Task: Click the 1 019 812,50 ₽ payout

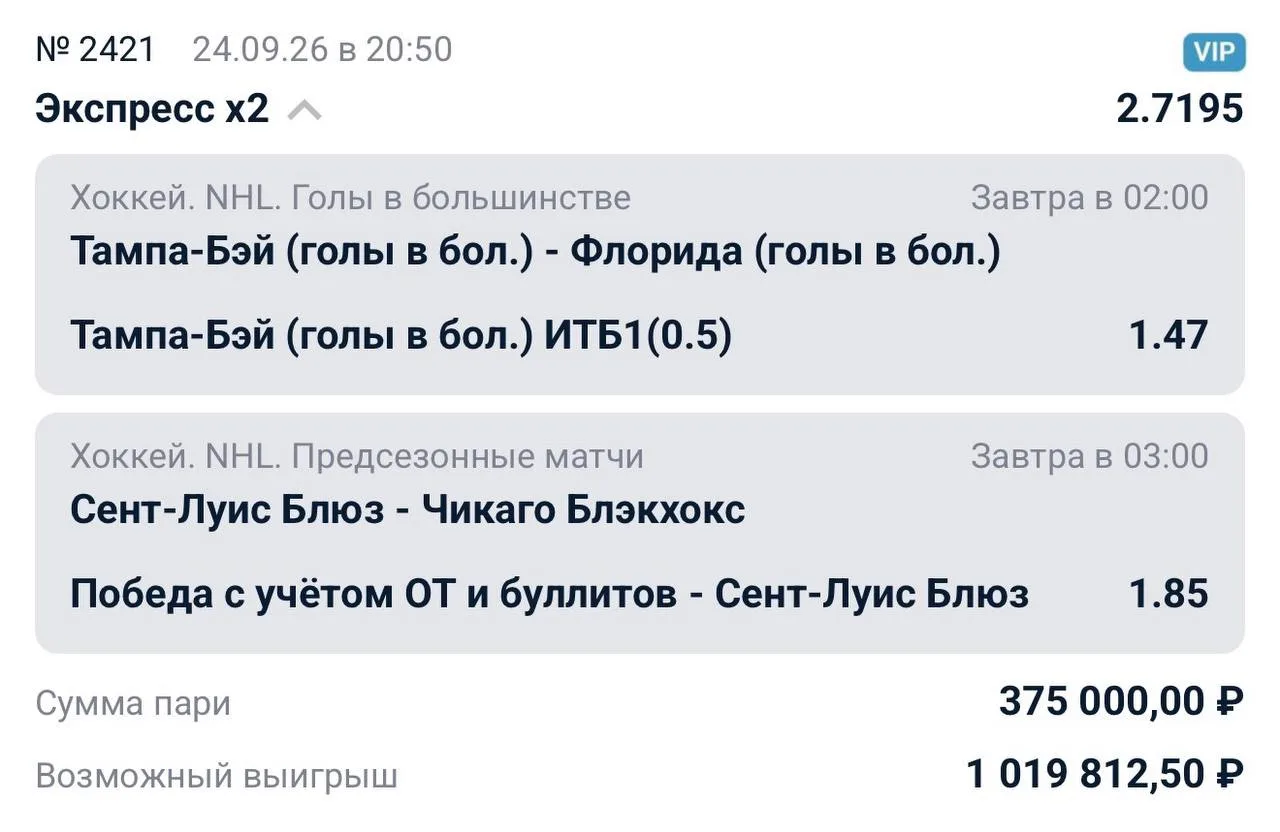Action: click(1105, 774)
